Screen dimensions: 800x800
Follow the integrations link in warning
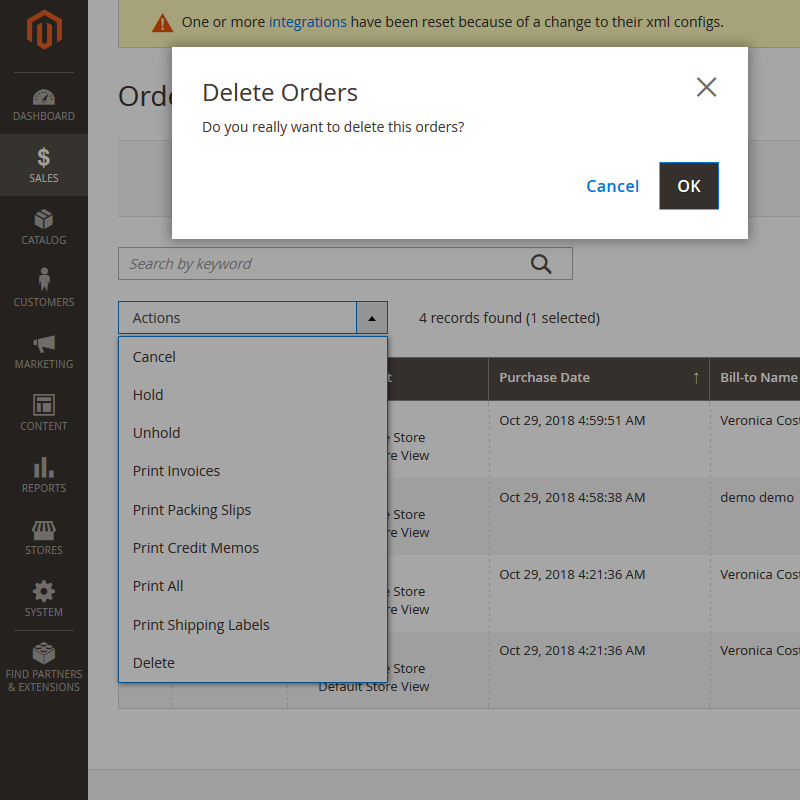pyautogui.click(x=307, y=22)
